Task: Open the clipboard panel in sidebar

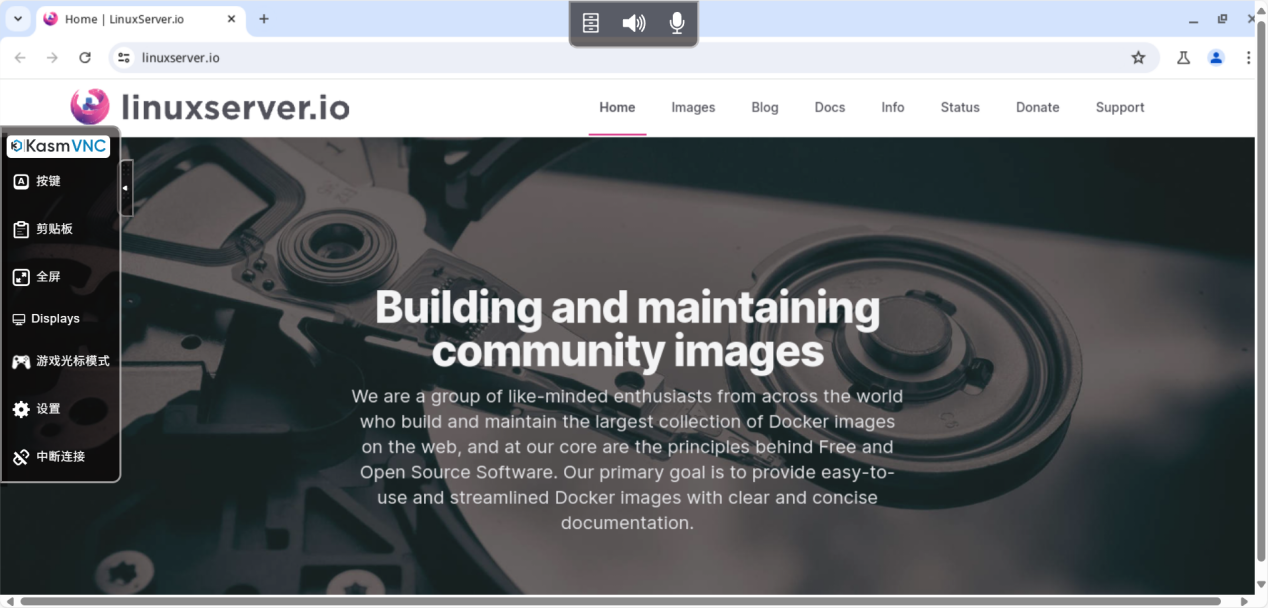Action: pyautogui.click(x=21, y=229)
